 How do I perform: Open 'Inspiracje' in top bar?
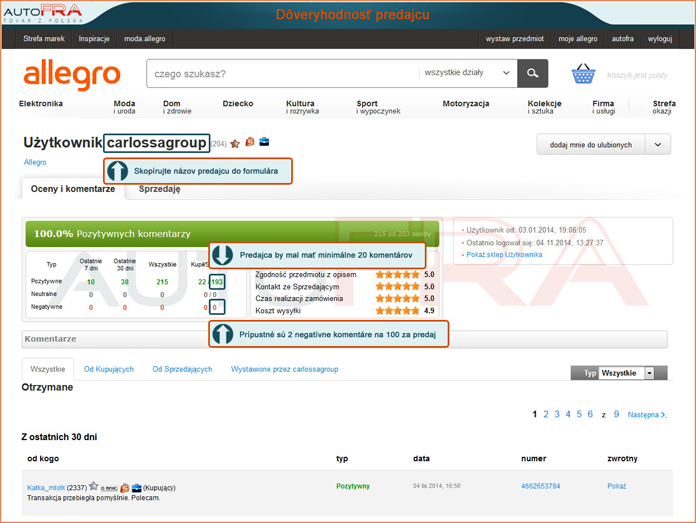[94, 39]
